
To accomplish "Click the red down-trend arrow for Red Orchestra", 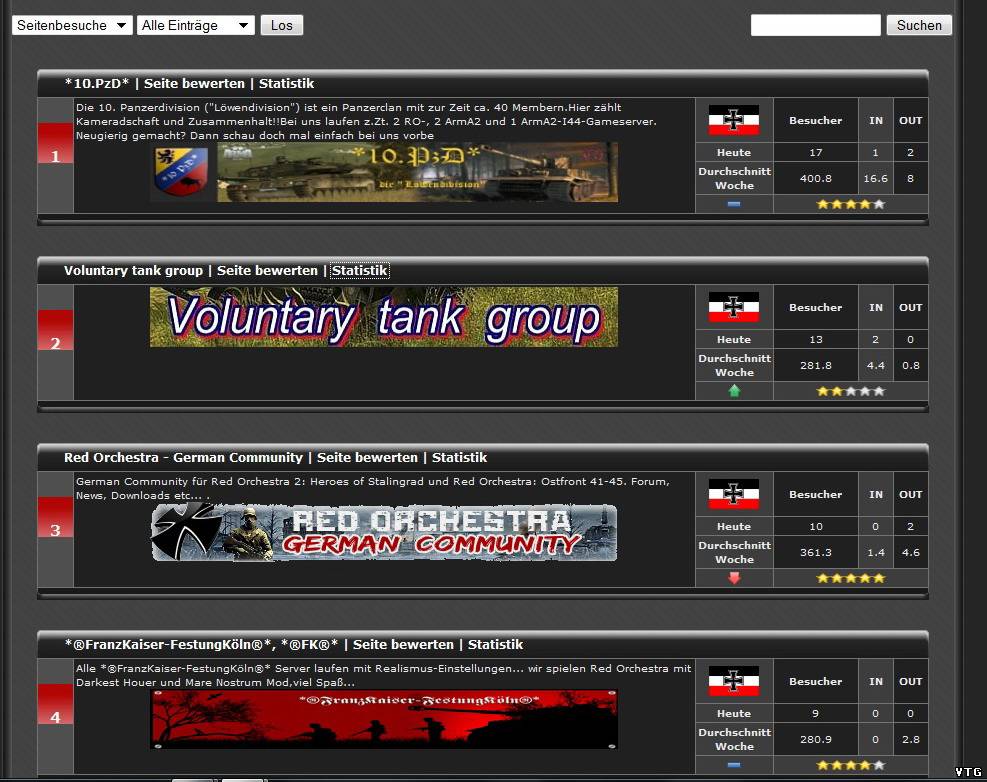I will click(x=734, y=578).
